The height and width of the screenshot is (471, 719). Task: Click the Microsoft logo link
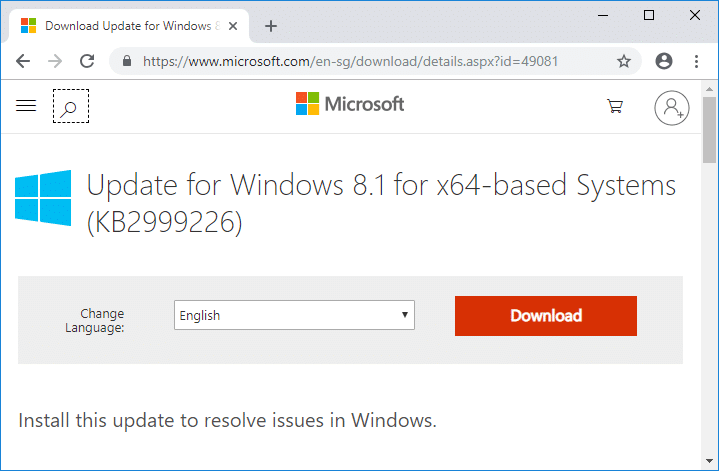pos(350,104)
